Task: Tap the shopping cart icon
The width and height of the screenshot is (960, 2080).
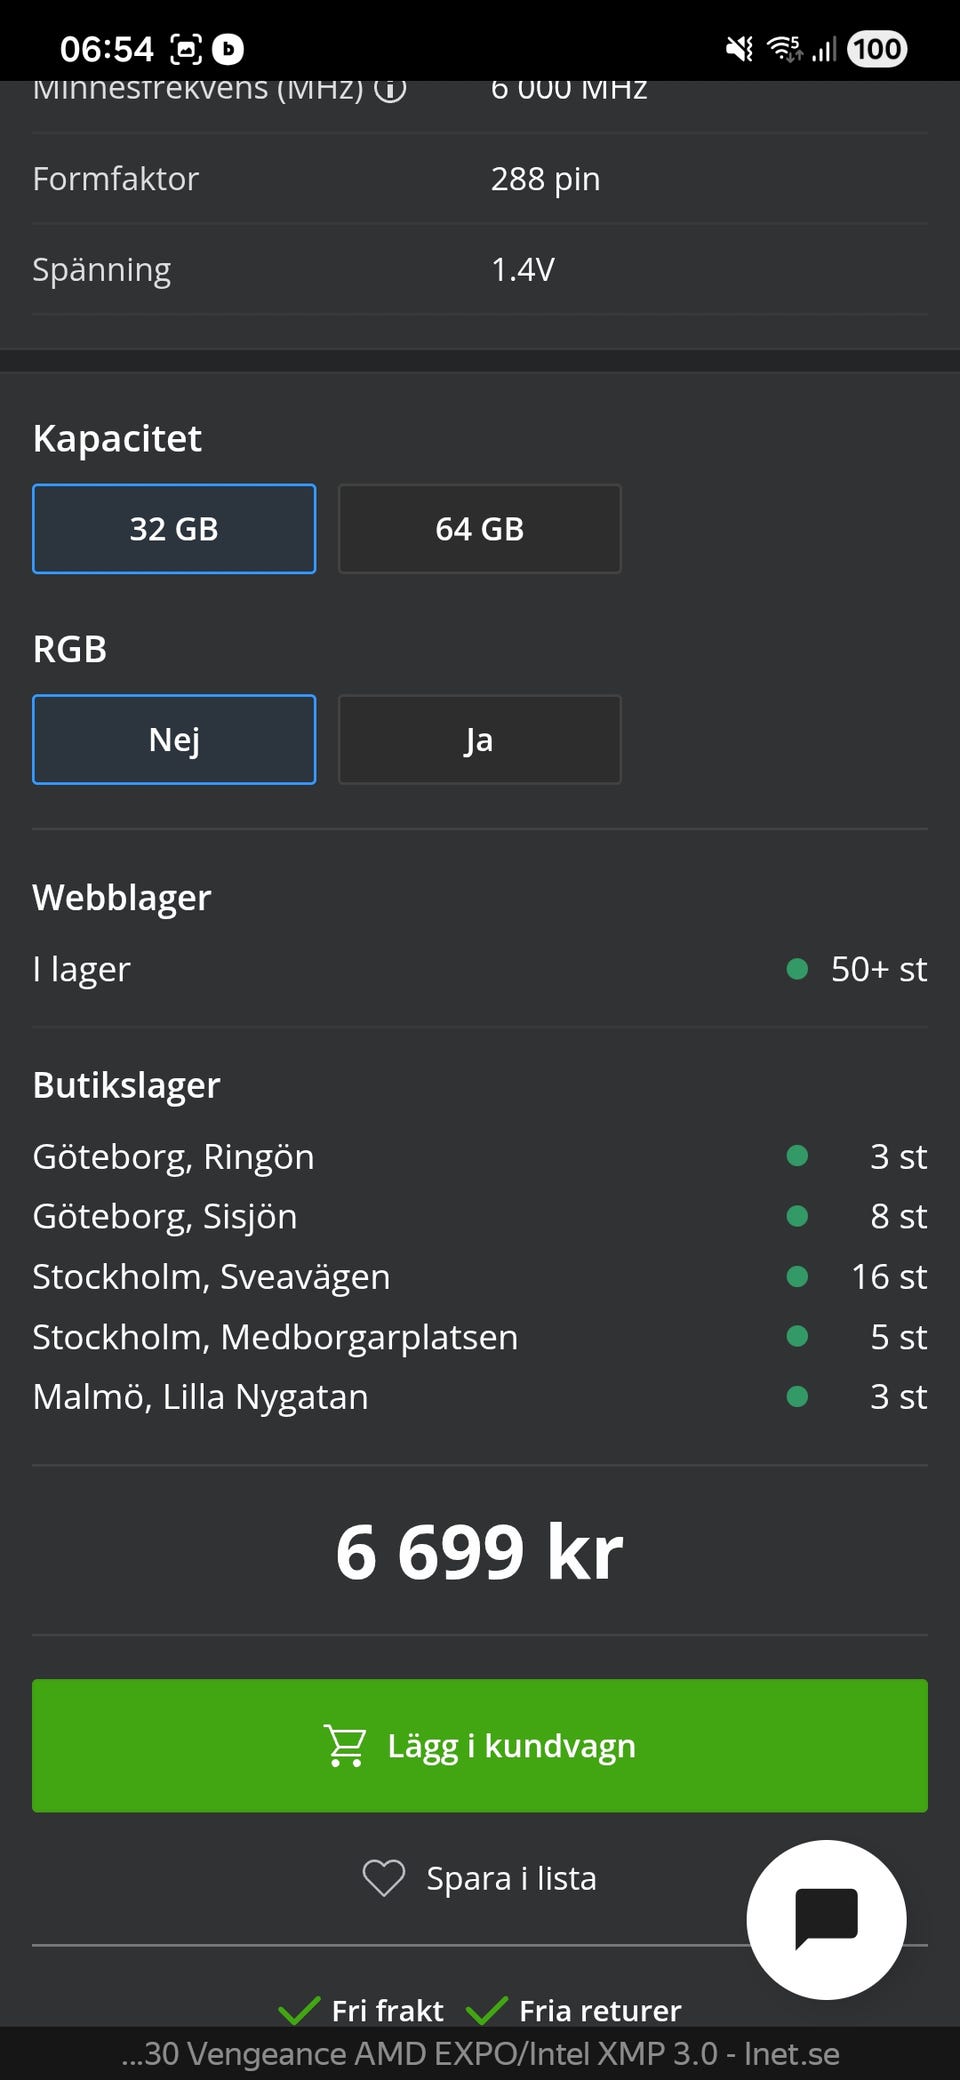Action: click(345, 1746)
